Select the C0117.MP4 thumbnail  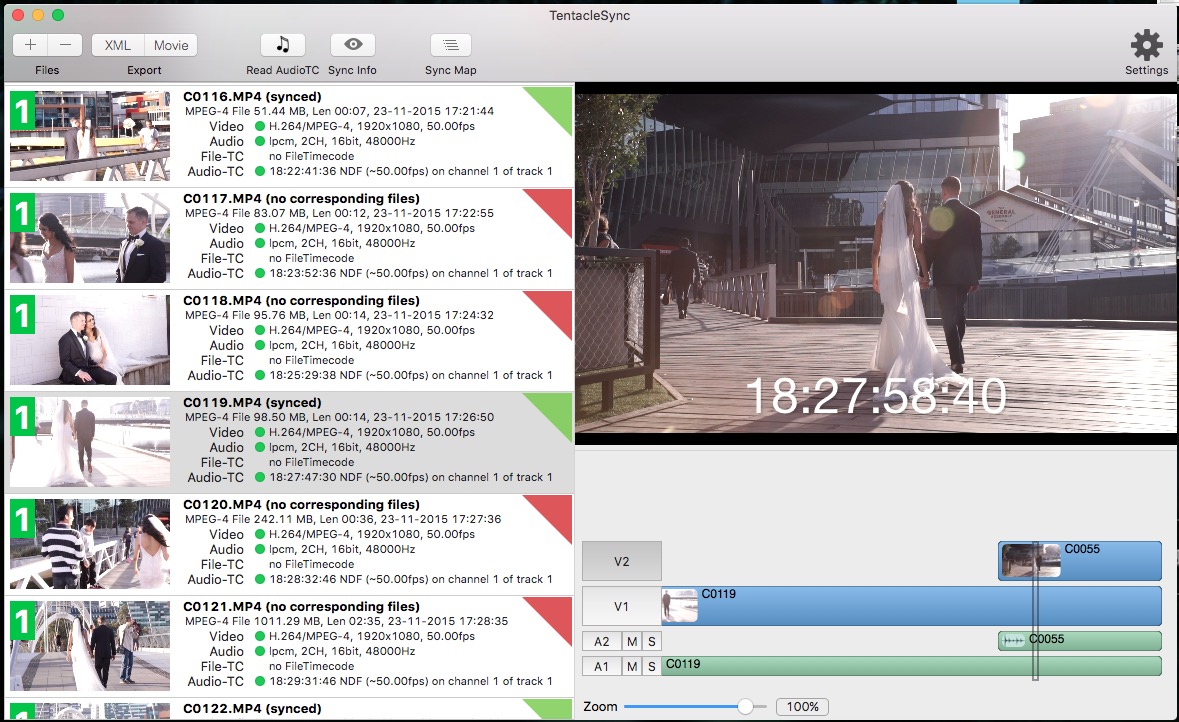[x=90, y=238]
